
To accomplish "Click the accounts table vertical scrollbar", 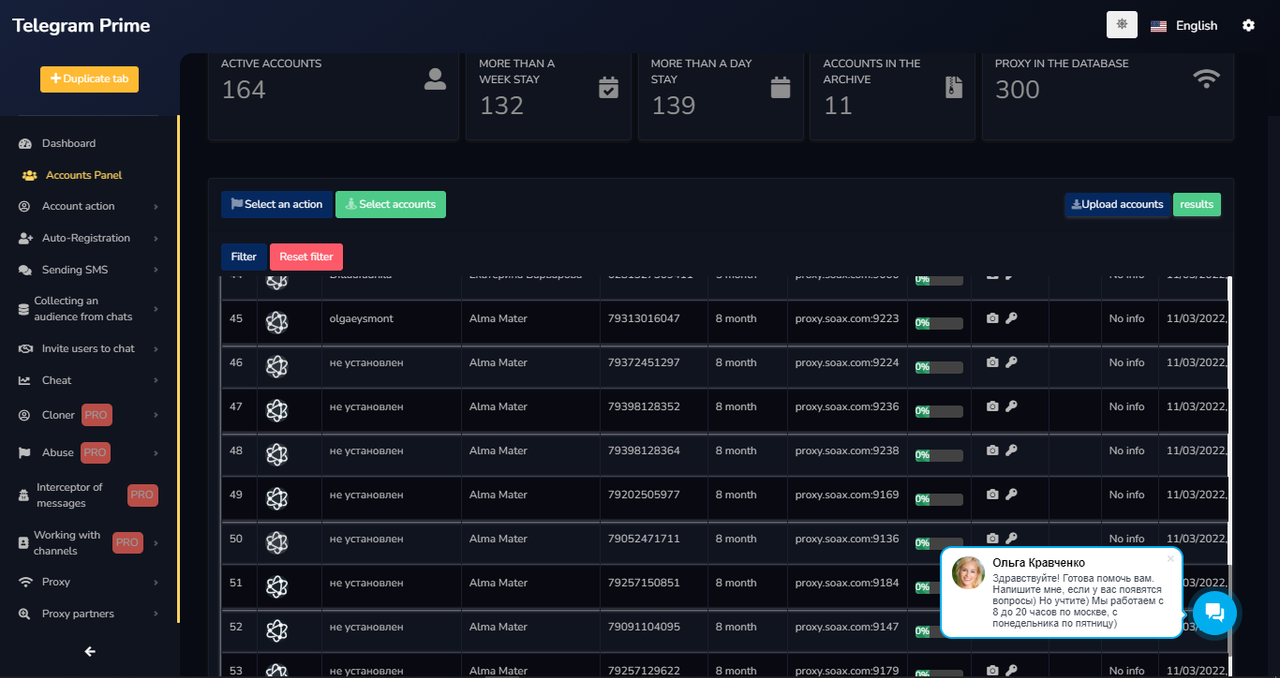I will [1230, 400].
